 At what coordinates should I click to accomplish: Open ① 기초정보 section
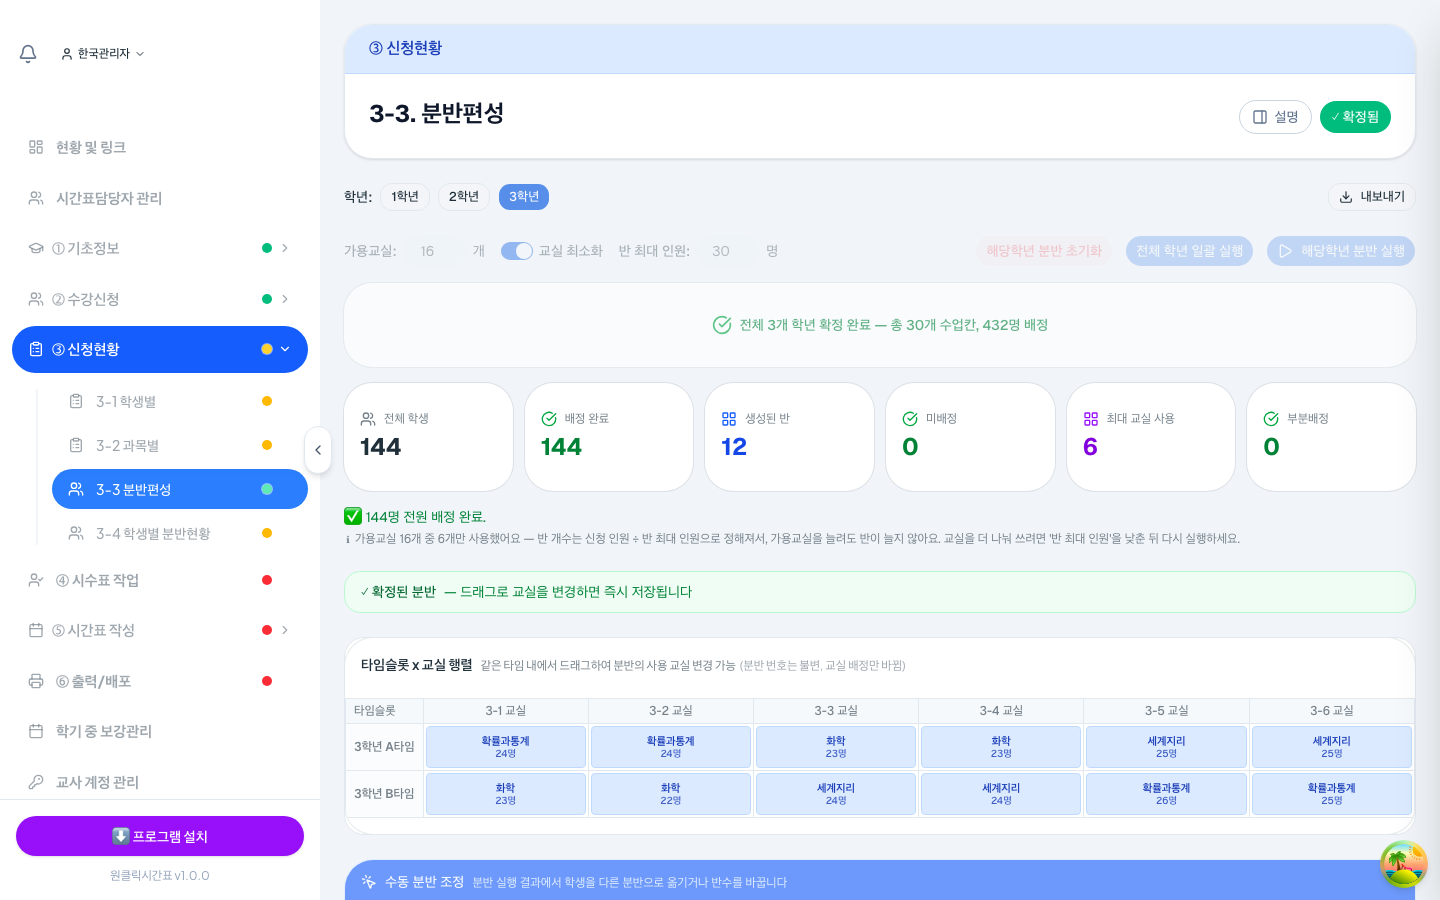click(160, 248)
